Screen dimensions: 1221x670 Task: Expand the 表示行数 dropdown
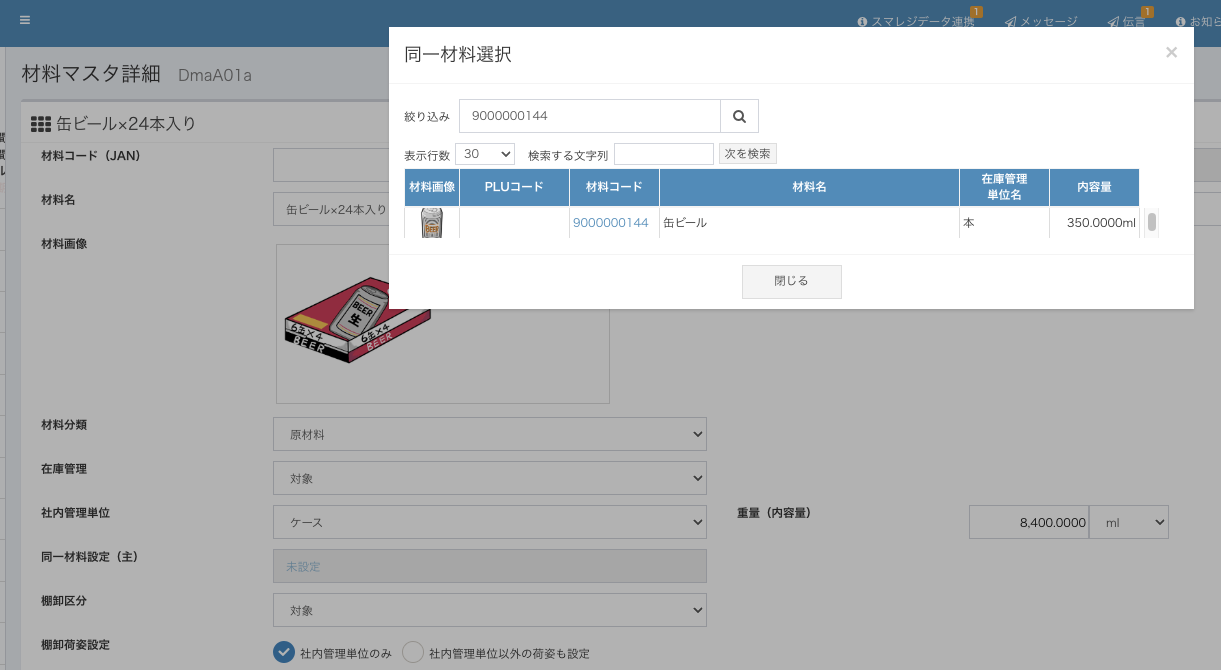tap(485, 154)
